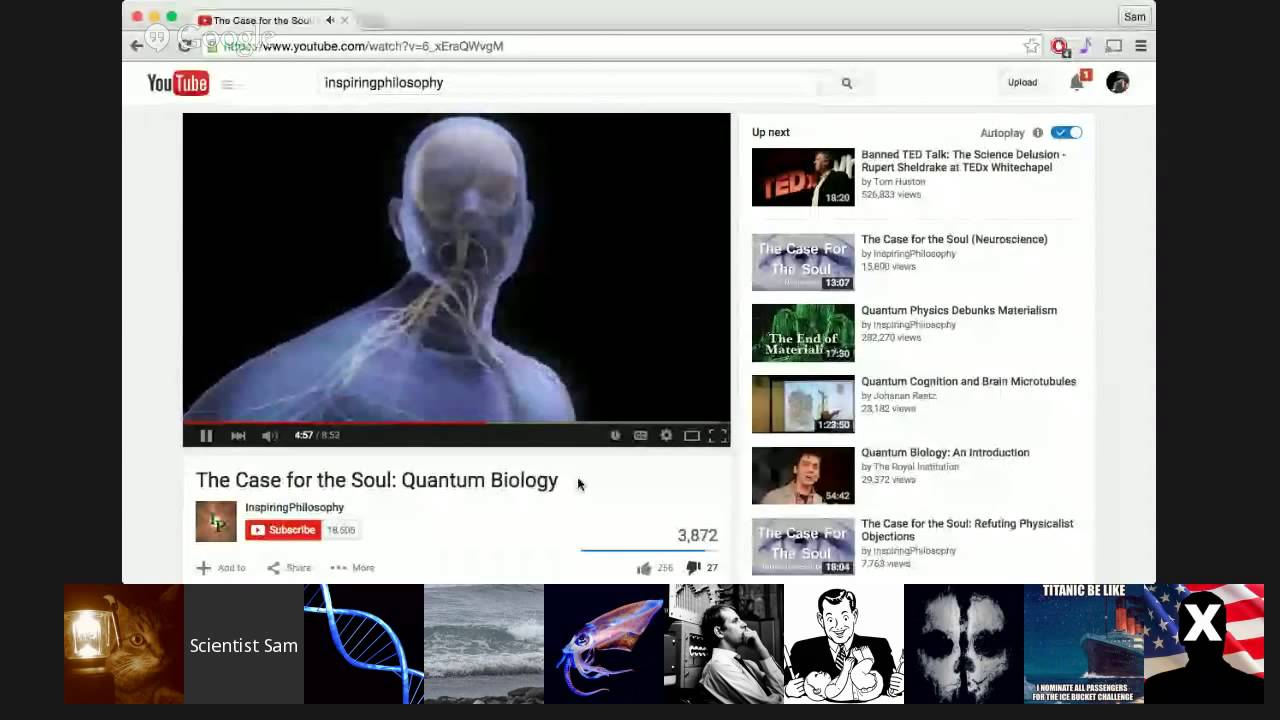Skip to next video in player

tap(238, 435)
